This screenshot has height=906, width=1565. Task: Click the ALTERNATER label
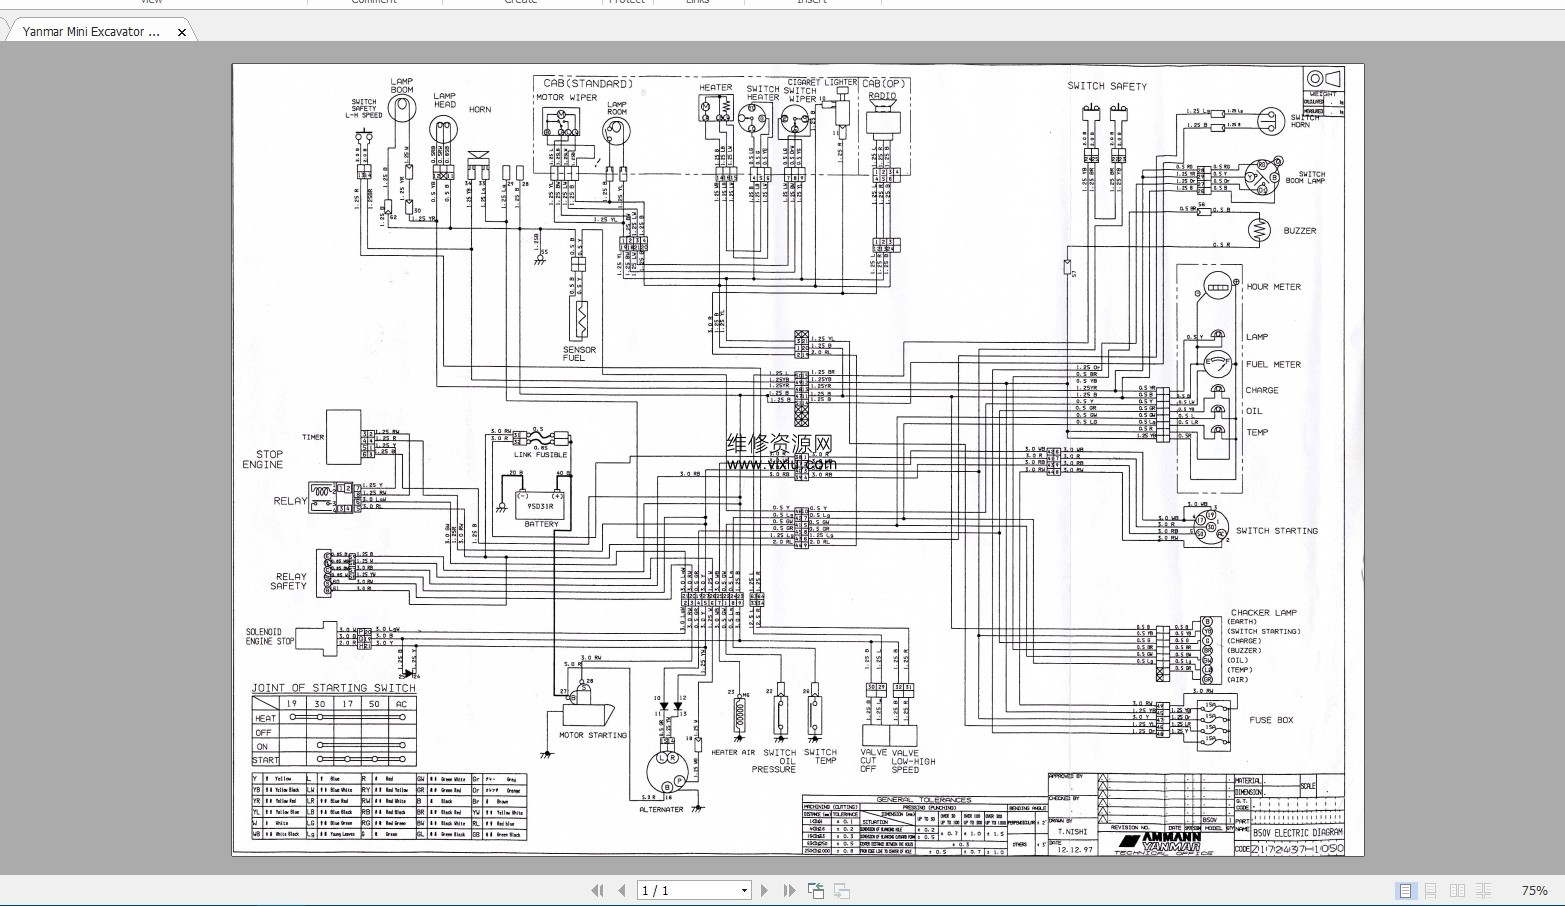point(661,809)
